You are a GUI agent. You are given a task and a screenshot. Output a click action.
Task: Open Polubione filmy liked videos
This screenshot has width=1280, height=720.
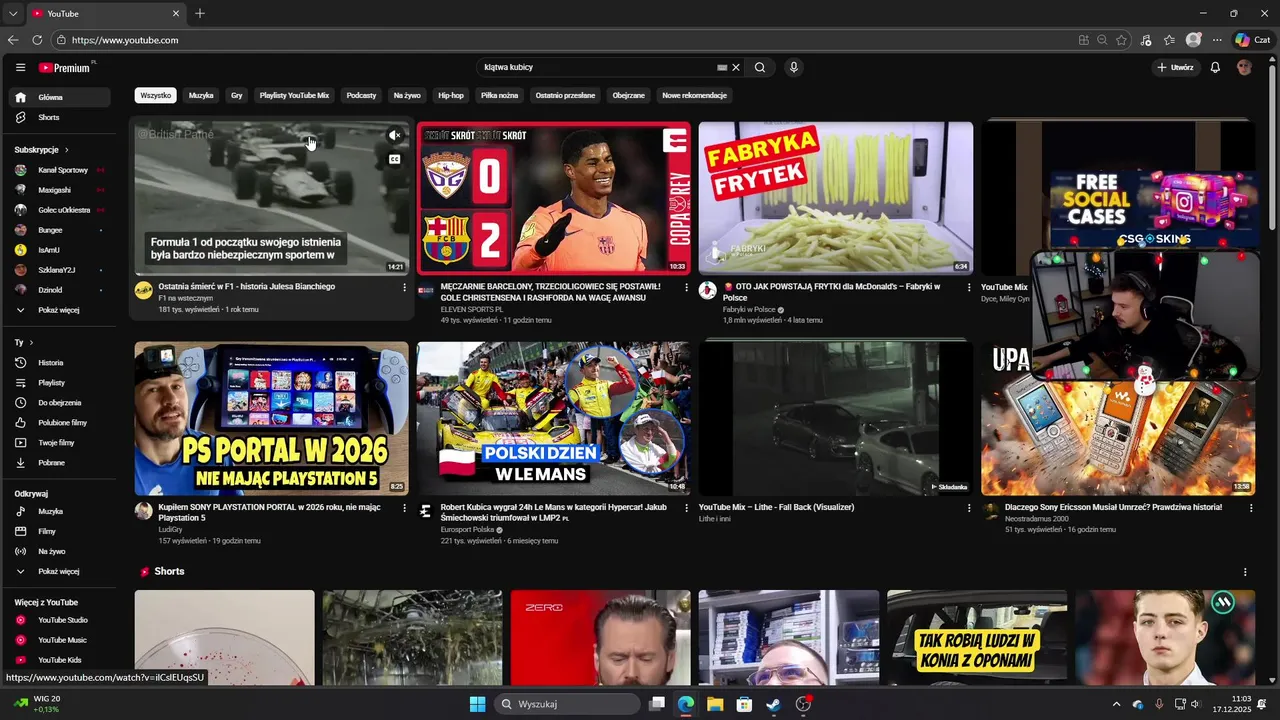pos(62,422)
